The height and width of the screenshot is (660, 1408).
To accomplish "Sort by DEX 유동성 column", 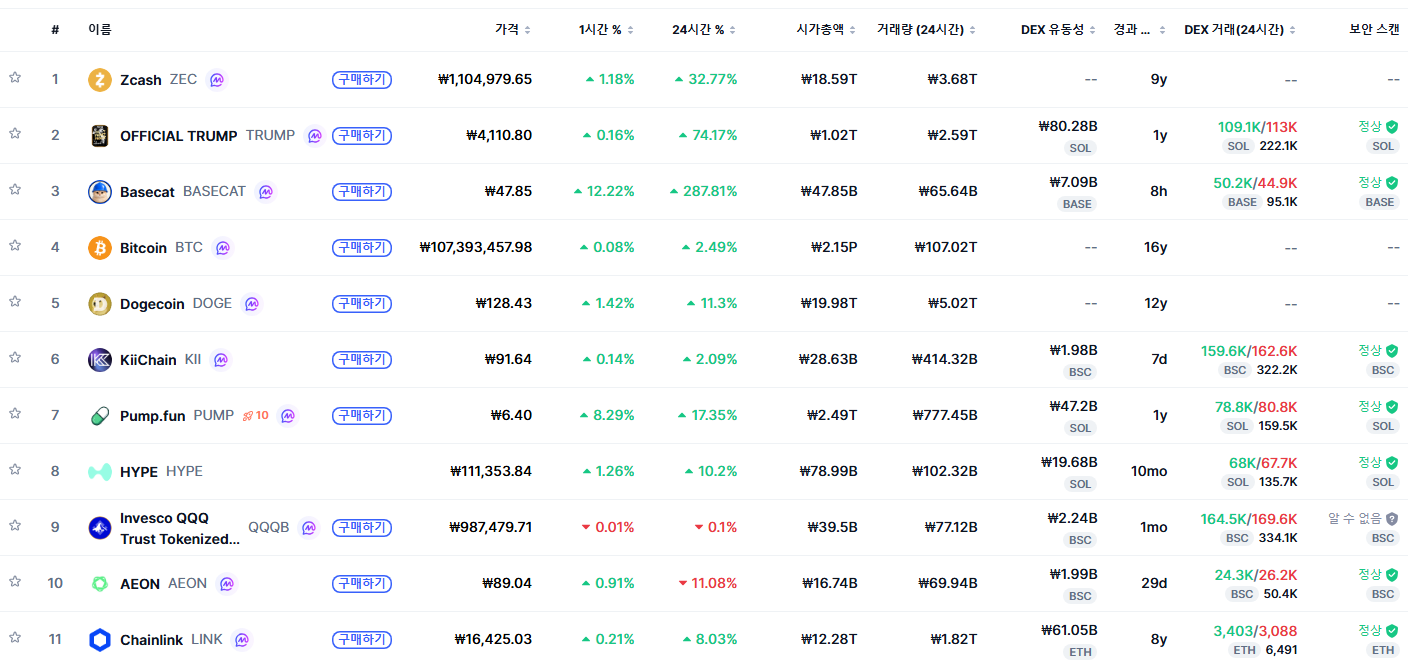I will tap(1059, 30).
